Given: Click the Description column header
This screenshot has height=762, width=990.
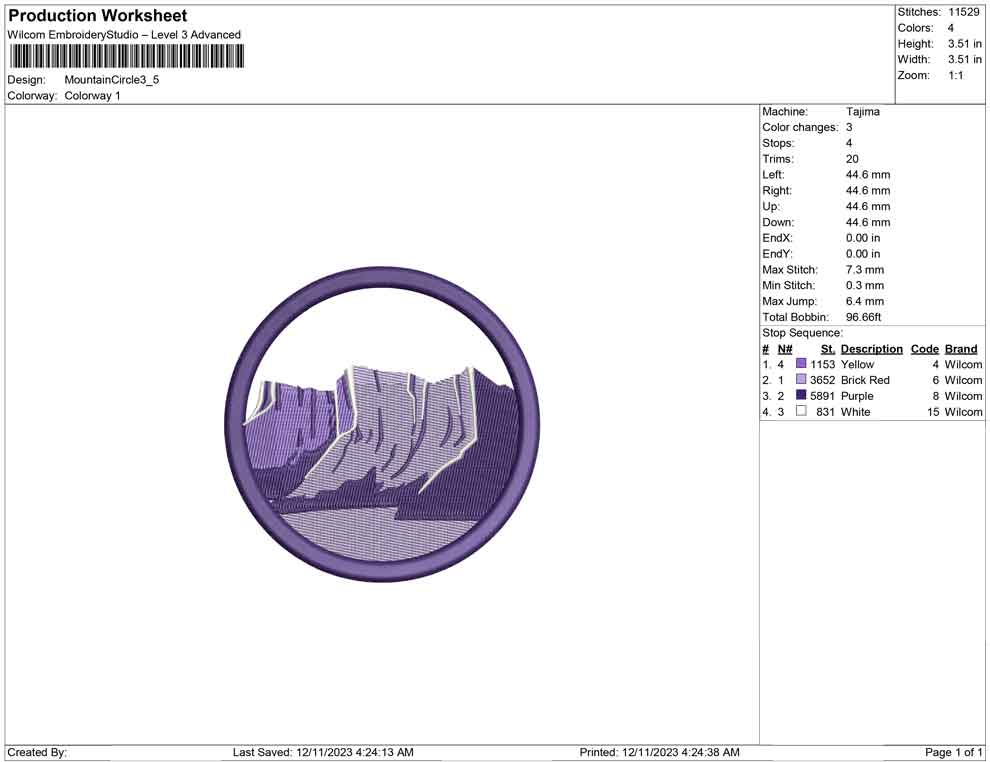Looking at the screenshot, I should click(x=872, y=349).
